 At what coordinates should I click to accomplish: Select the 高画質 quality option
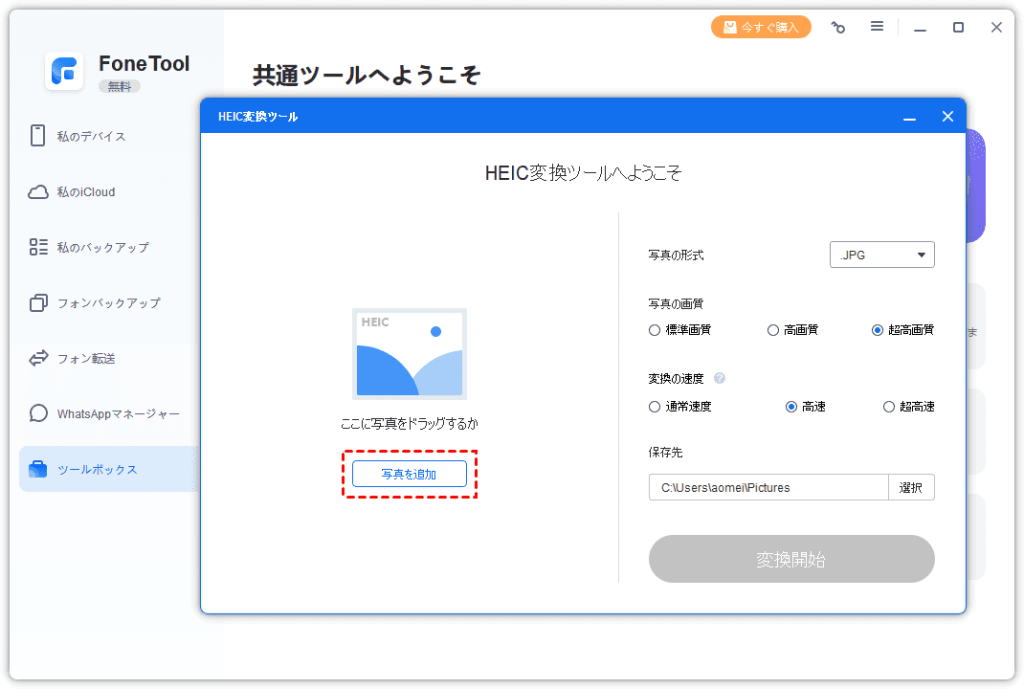773,330
